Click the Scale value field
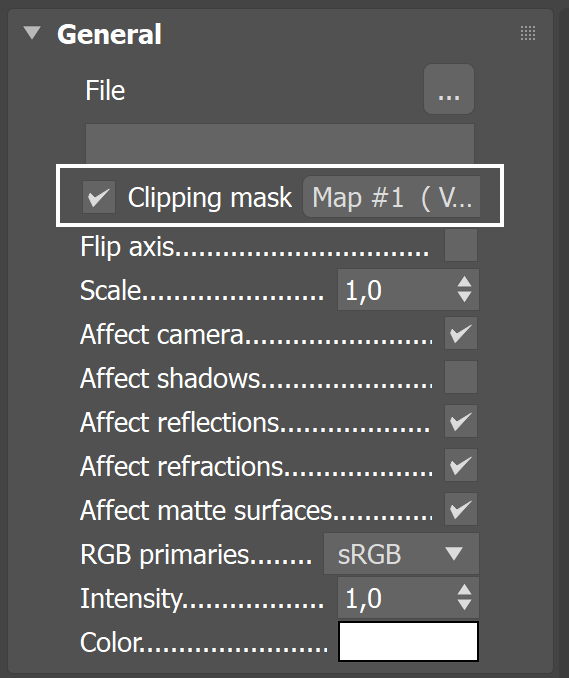This screenshot has height=678, width=569. point(396,290)
